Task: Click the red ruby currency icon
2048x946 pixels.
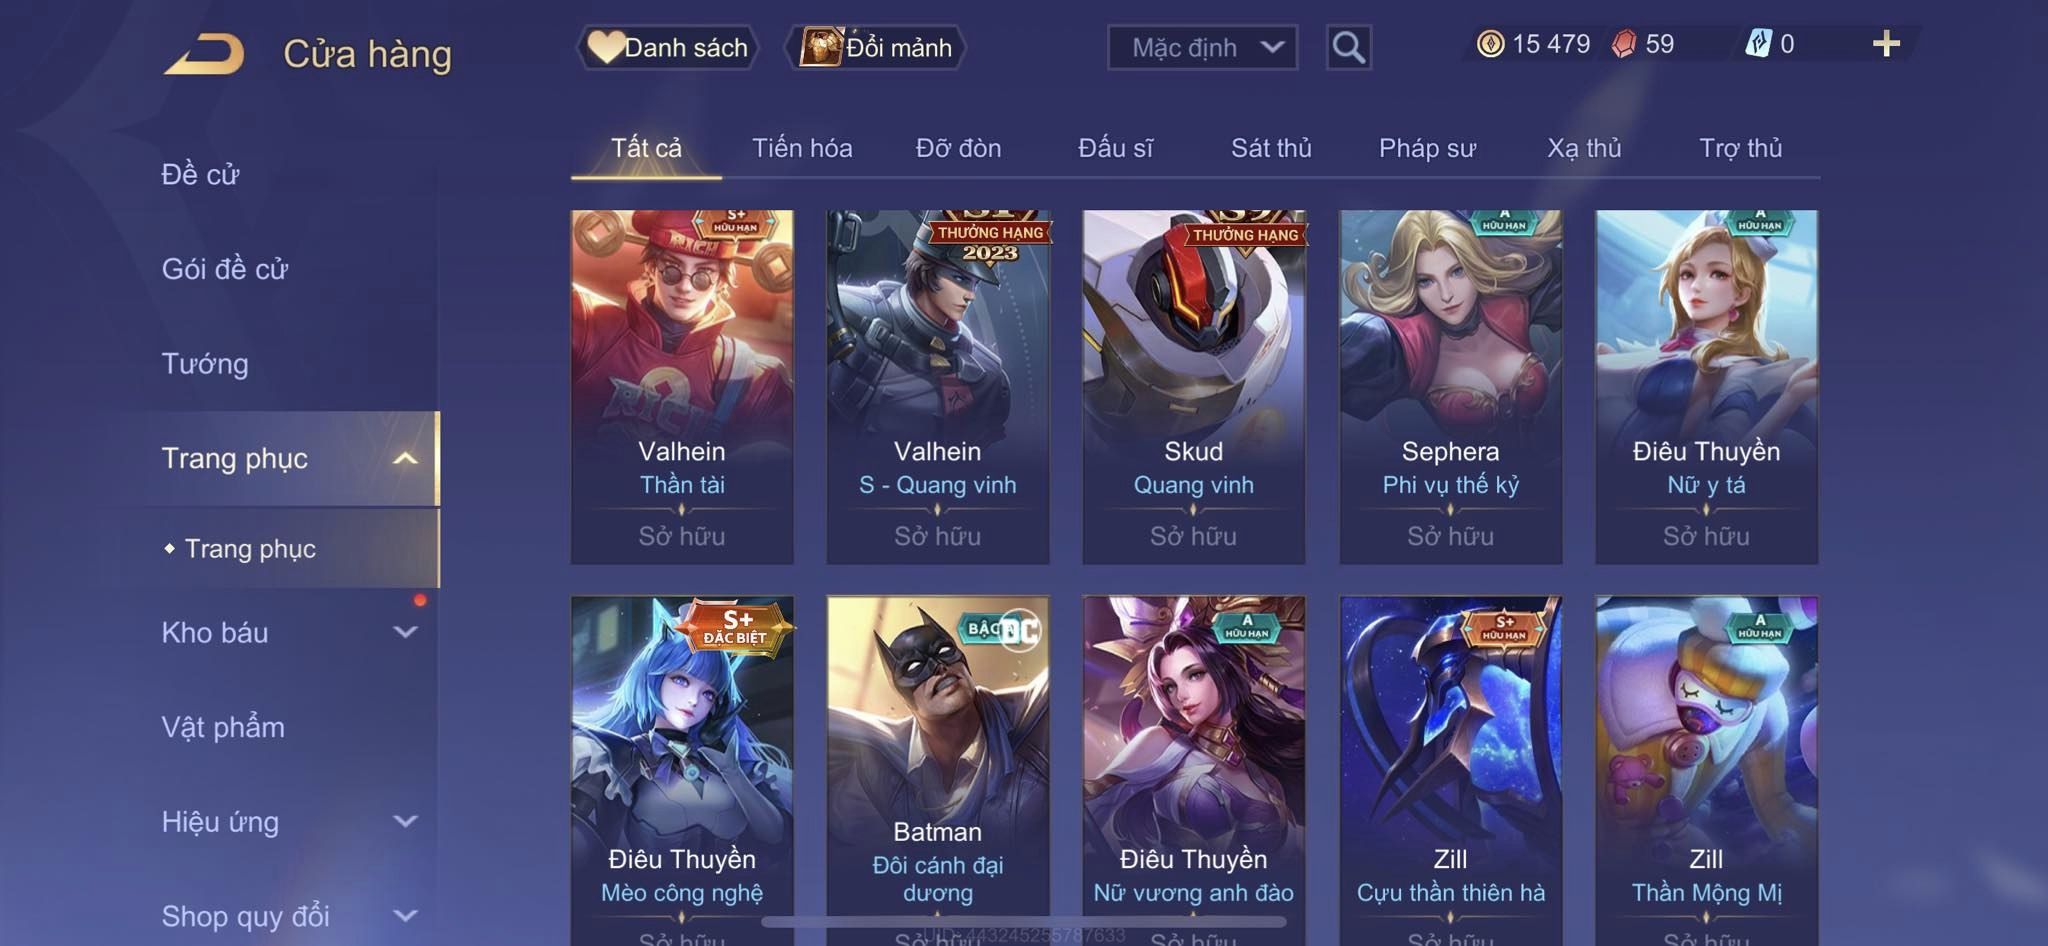Action: pos(1624,44)
